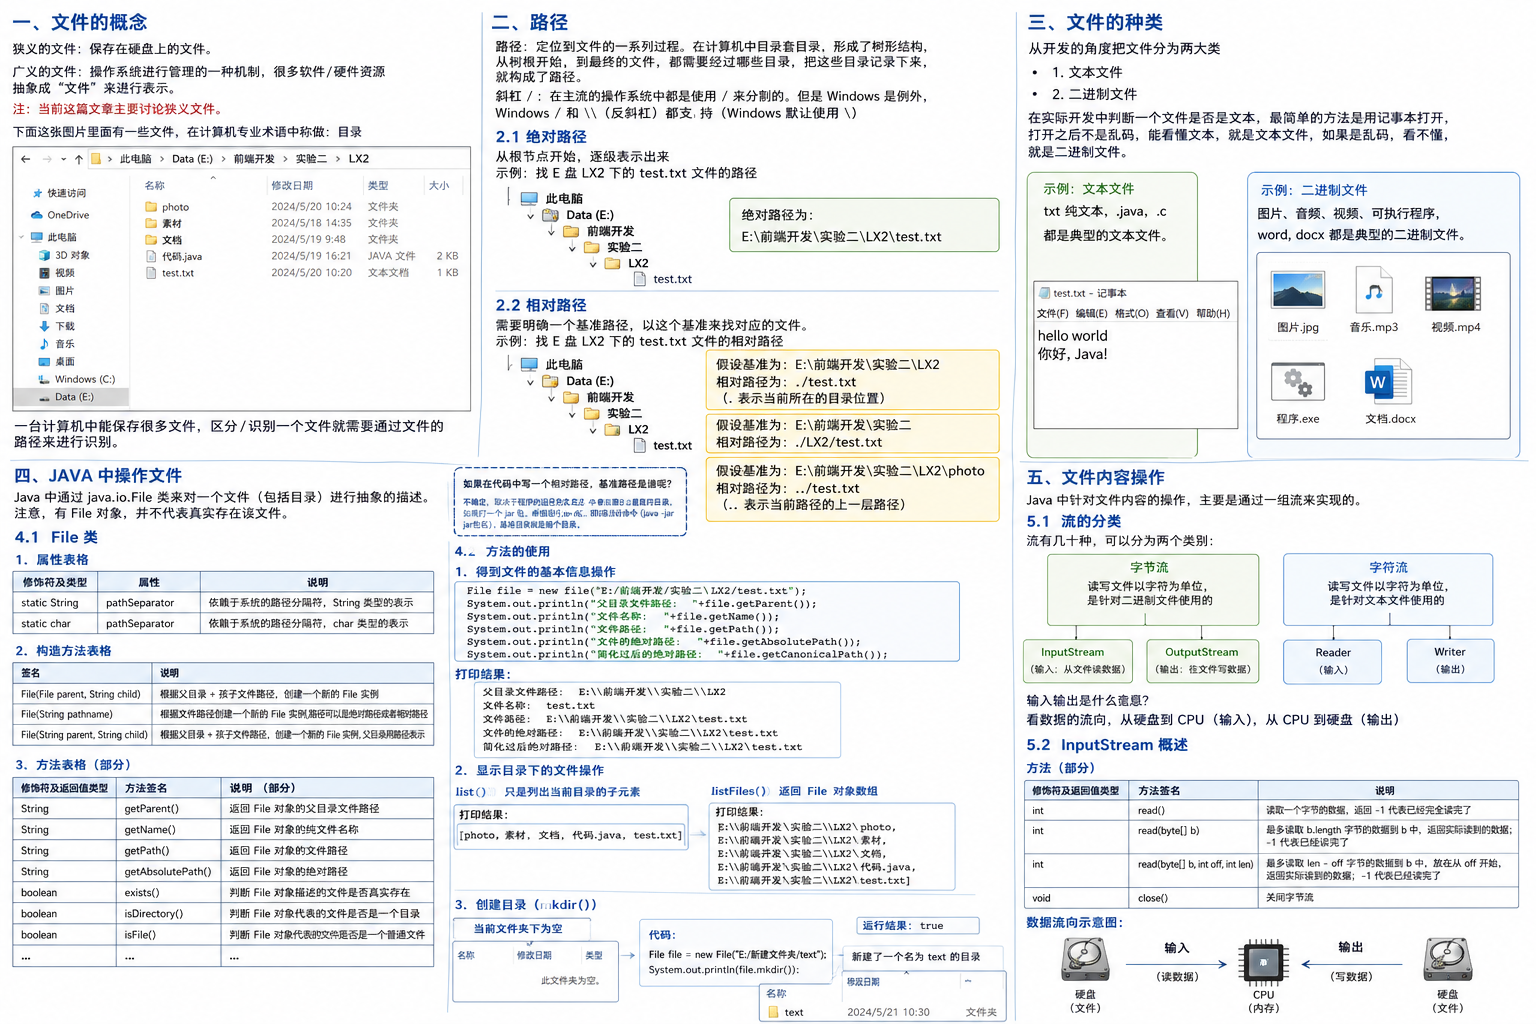Click the Explorer back arrow button
The width and height of the screenshot is (1536, 1024).
26,159
